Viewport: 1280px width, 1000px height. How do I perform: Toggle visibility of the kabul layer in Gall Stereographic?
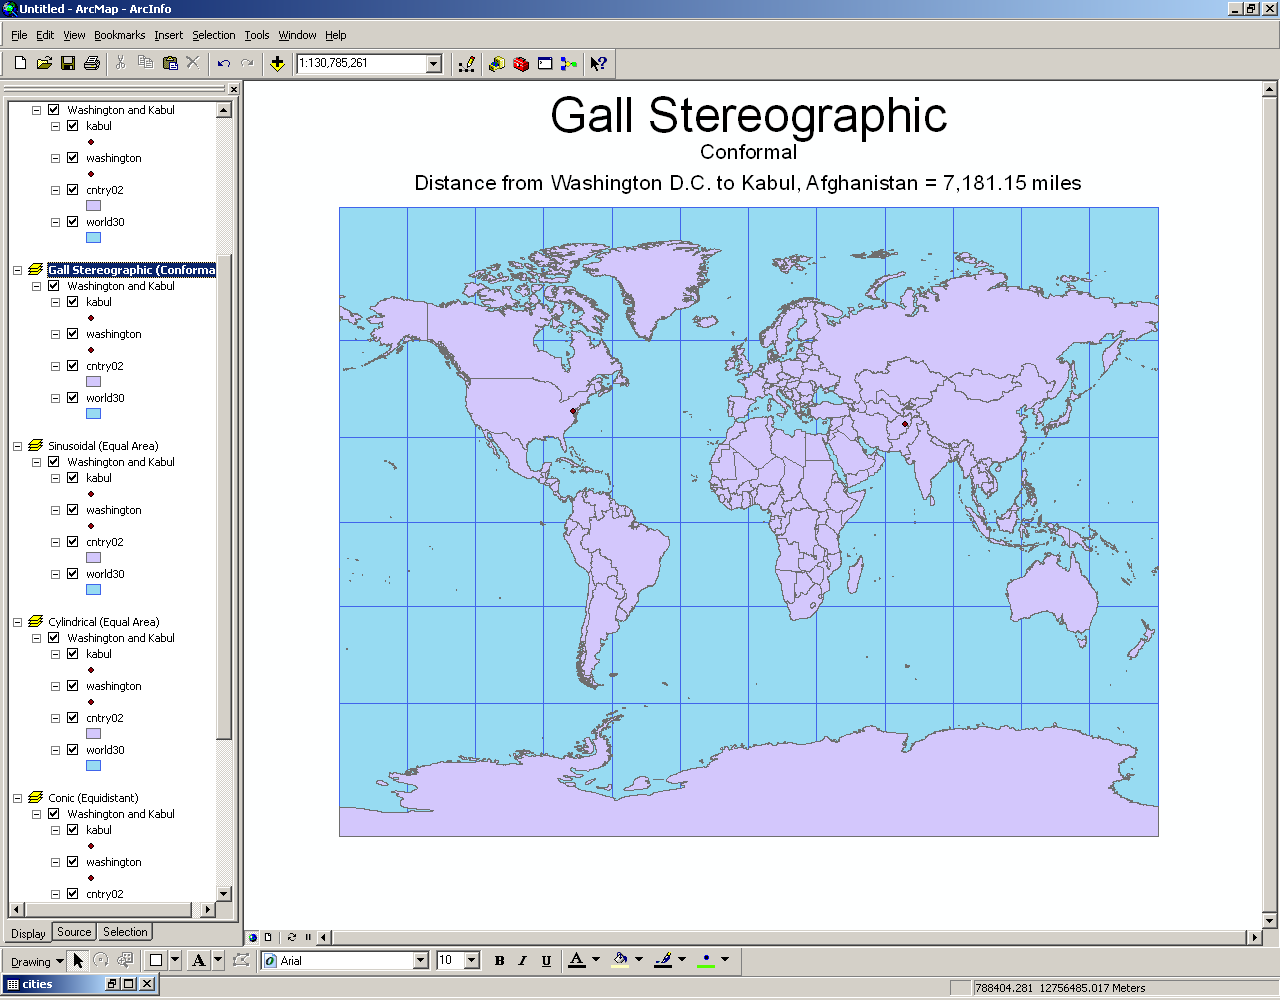click(x=72, y=301)
